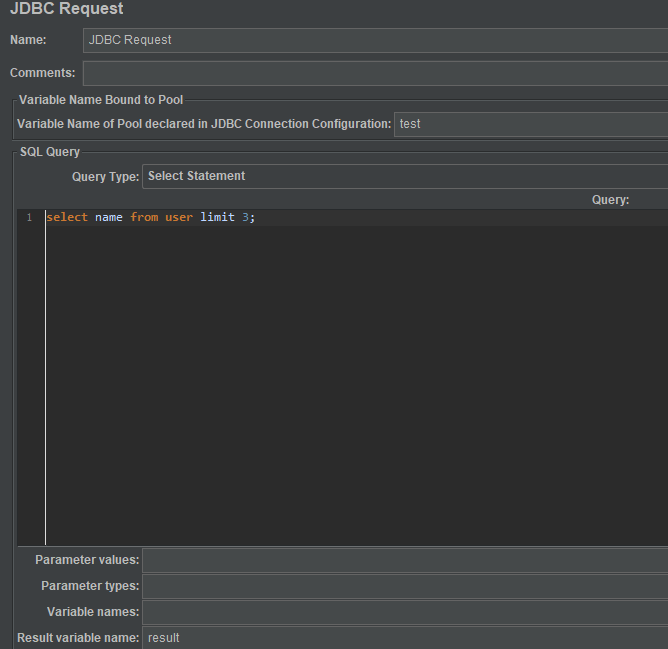Viewport: 668px width, 649px height.
Task: Place cursor after the semicolon in the query
Action: pyautogui.click(x=257, y=218)
